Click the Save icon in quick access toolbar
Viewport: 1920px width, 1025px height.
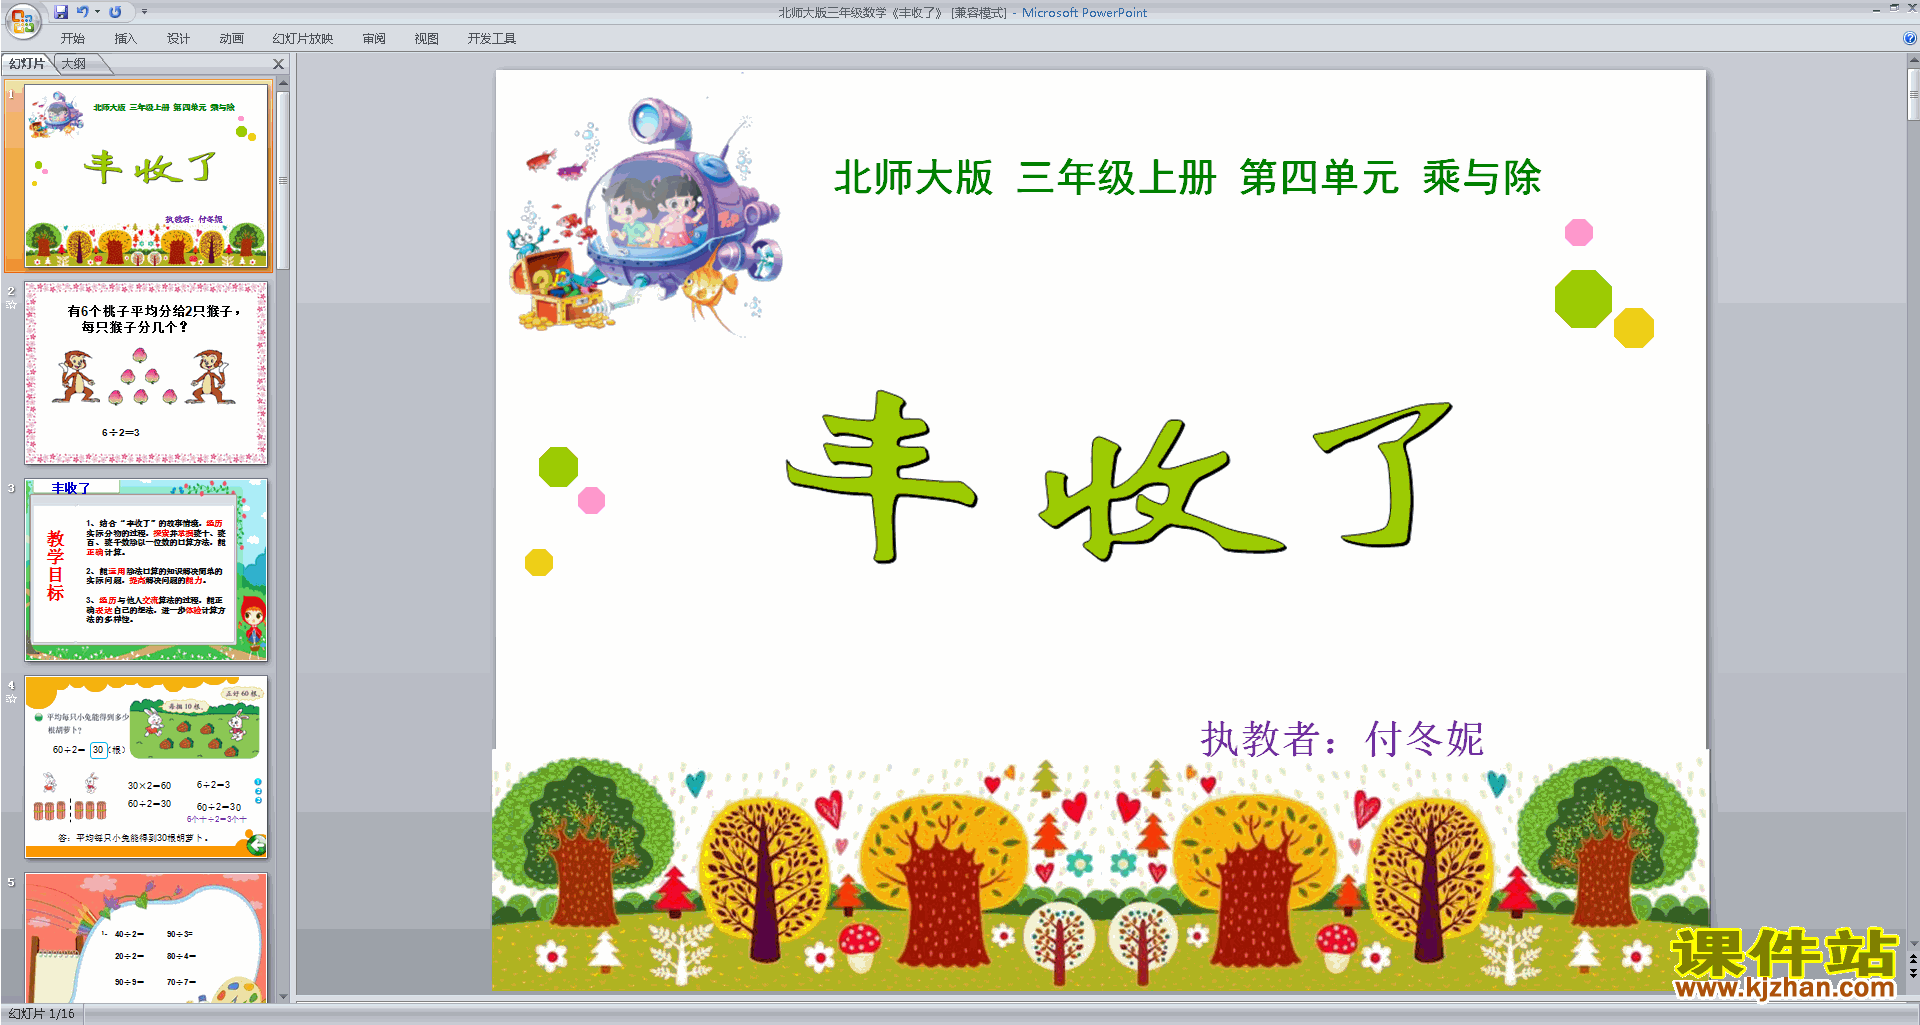61,12
